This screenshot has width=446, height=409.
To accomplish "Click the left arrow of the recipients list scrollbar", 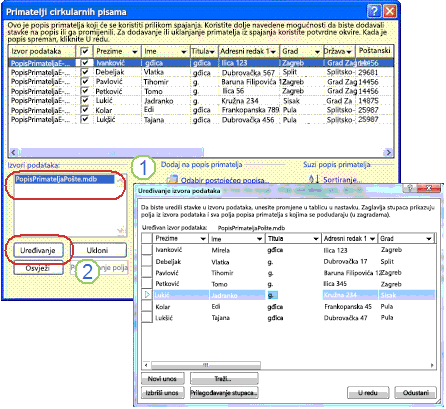I will (x=13, y=152).
